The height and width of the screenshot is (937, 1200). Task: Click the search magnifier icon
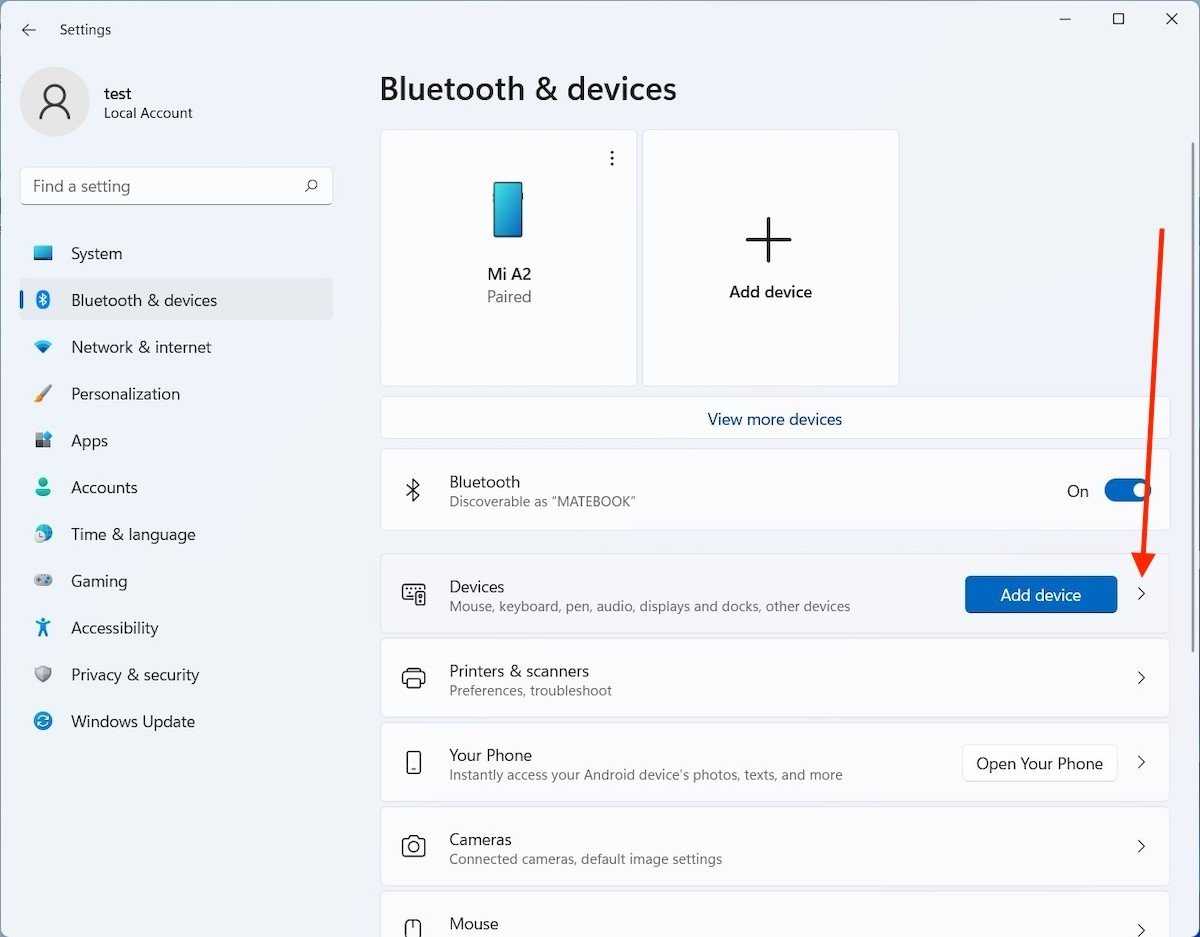pos(311,186)
